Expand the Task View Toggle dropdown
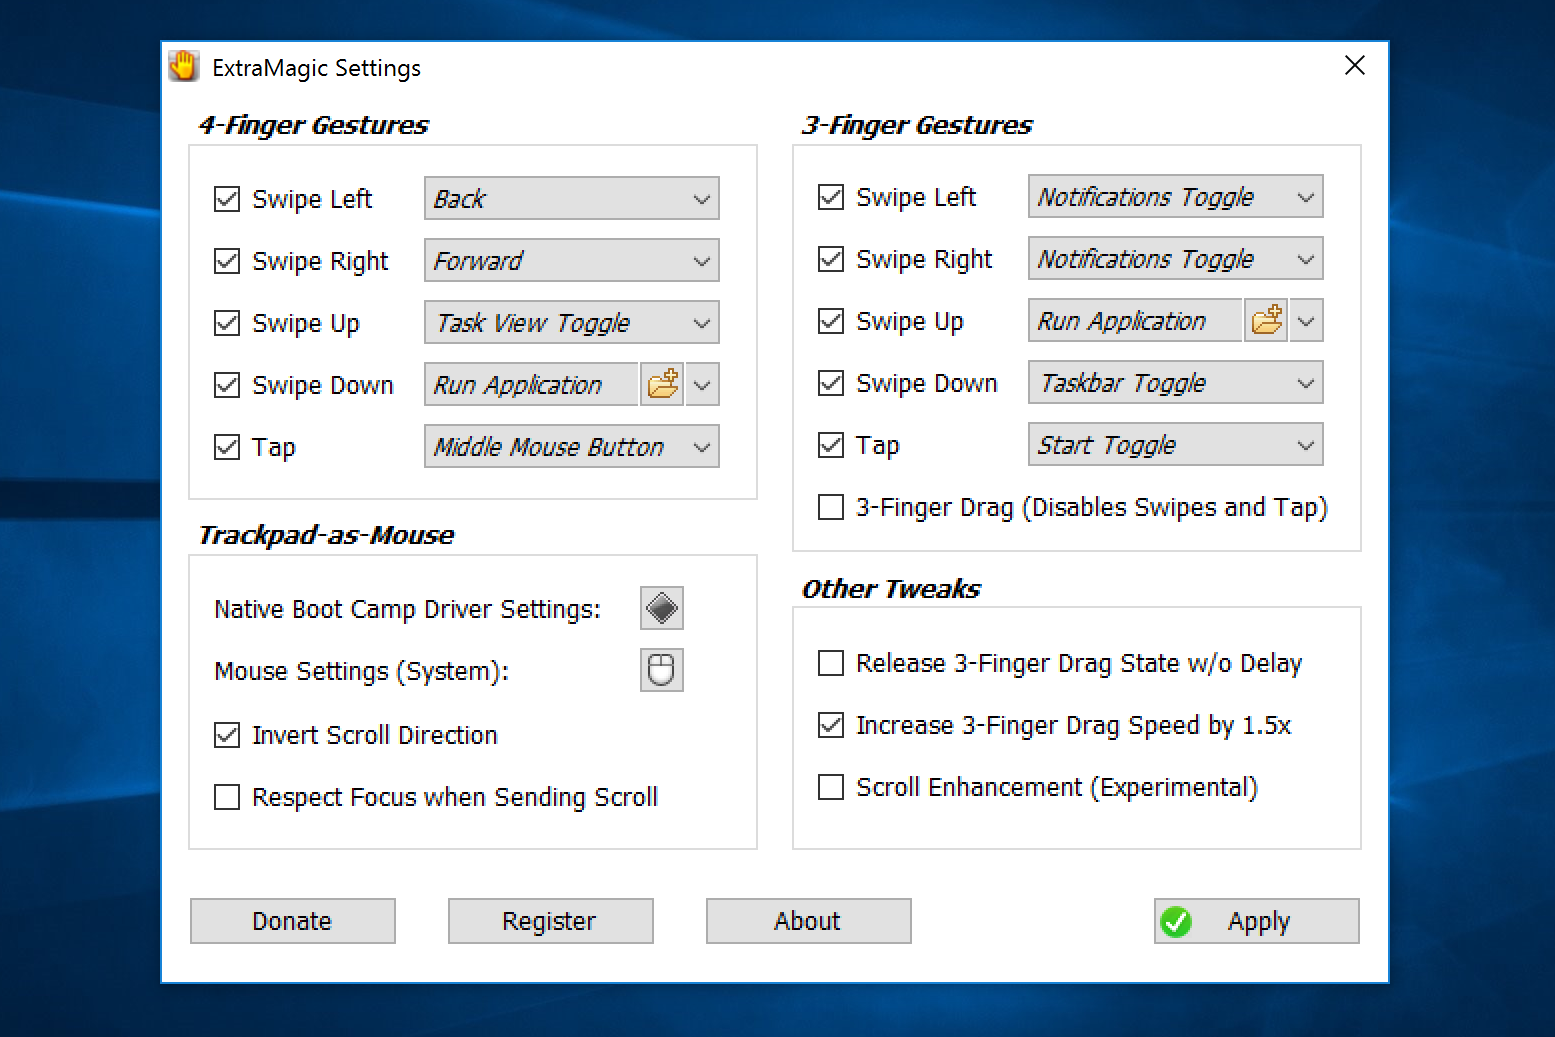 click(572, 323)
